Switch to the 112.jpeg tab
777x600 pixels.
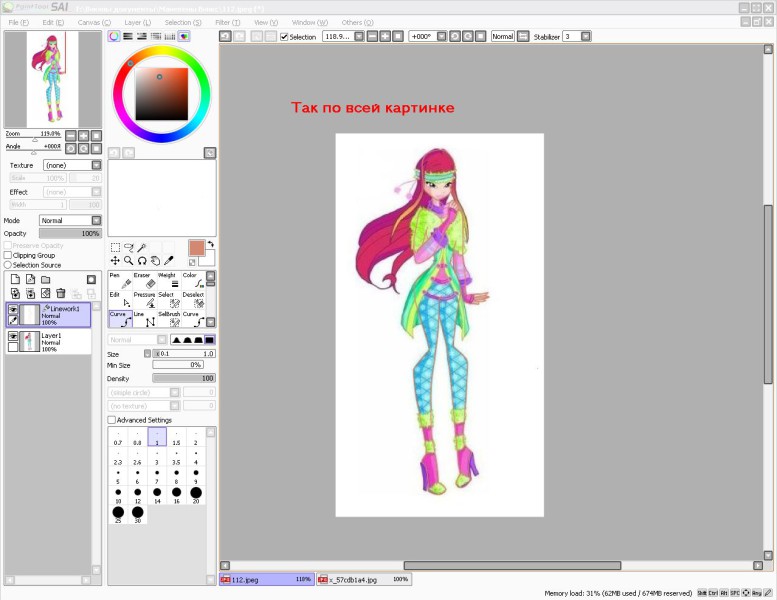[267, 579]
